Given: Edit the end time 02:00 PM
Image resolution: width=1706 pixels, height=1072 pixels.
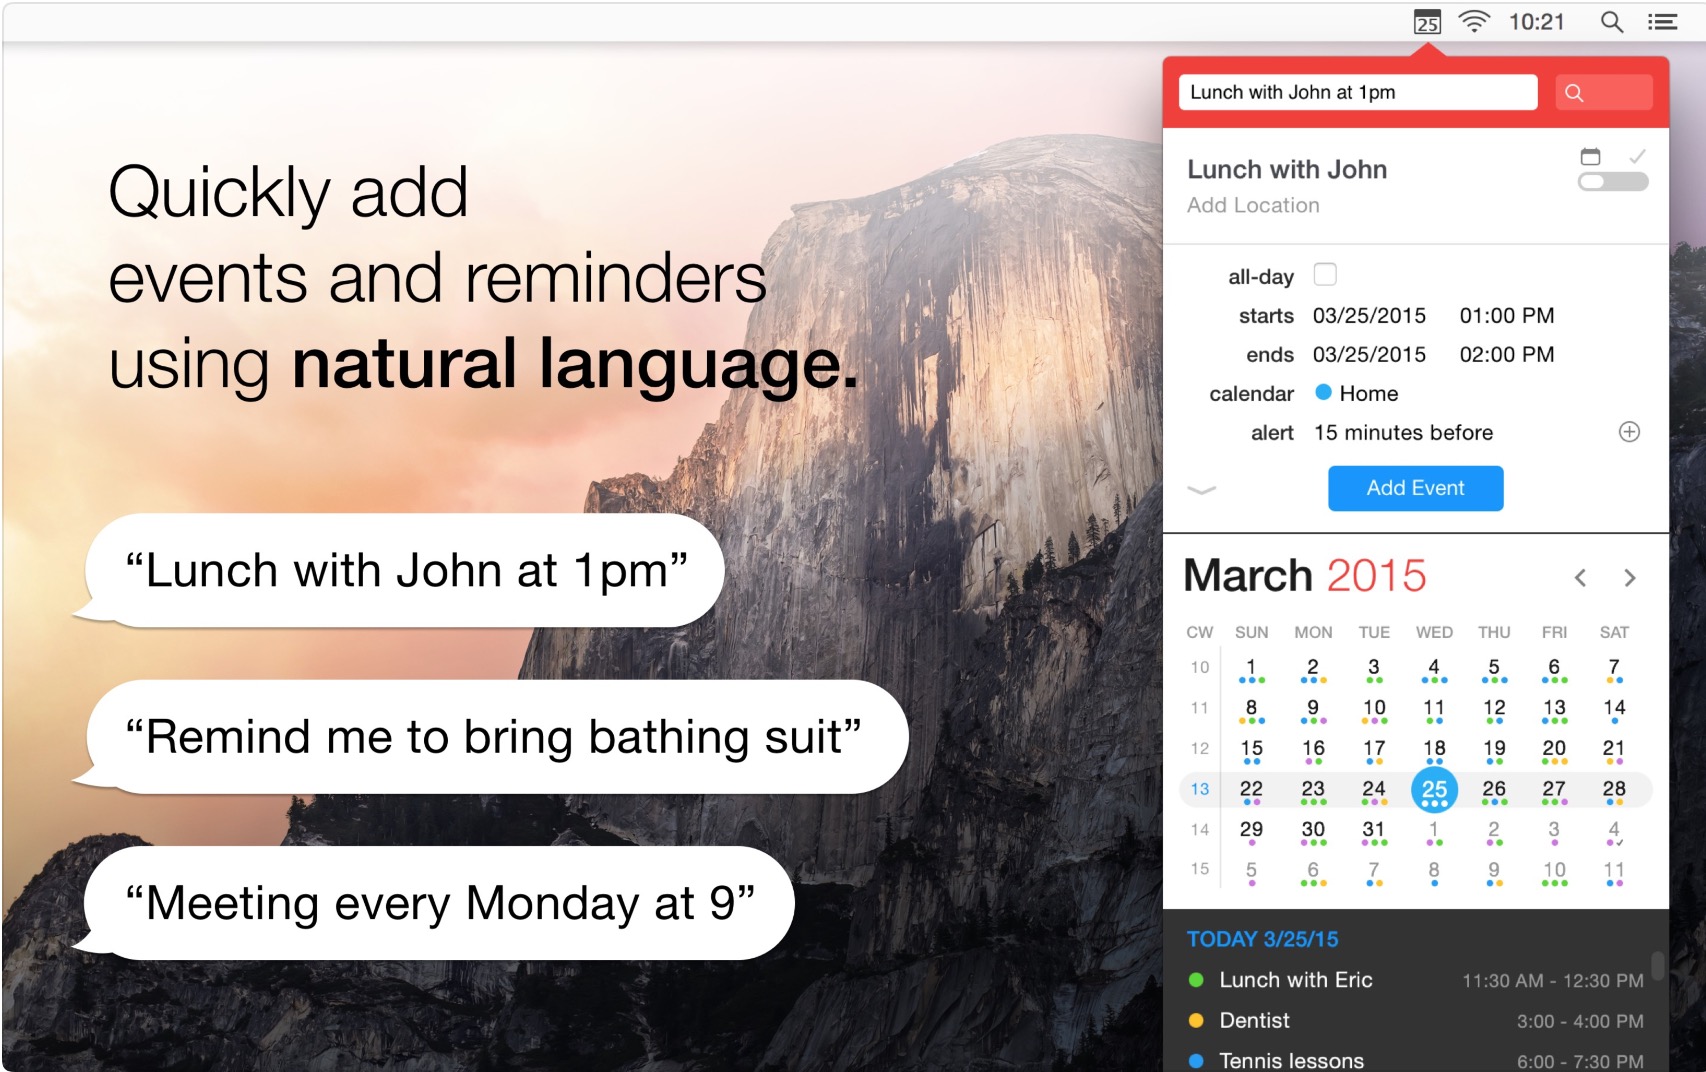Looking at the screenshot, I should click(1507, 355).
